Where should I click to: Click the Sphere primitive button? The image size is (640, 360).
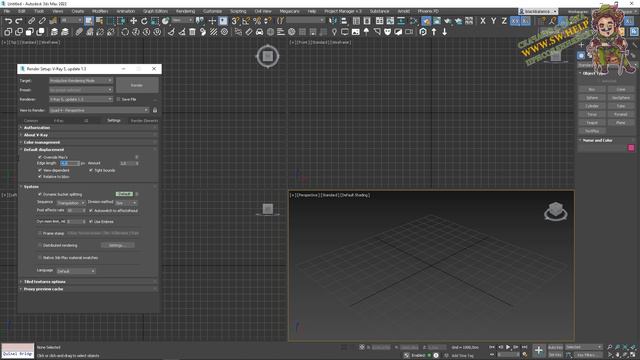[591, 98]
